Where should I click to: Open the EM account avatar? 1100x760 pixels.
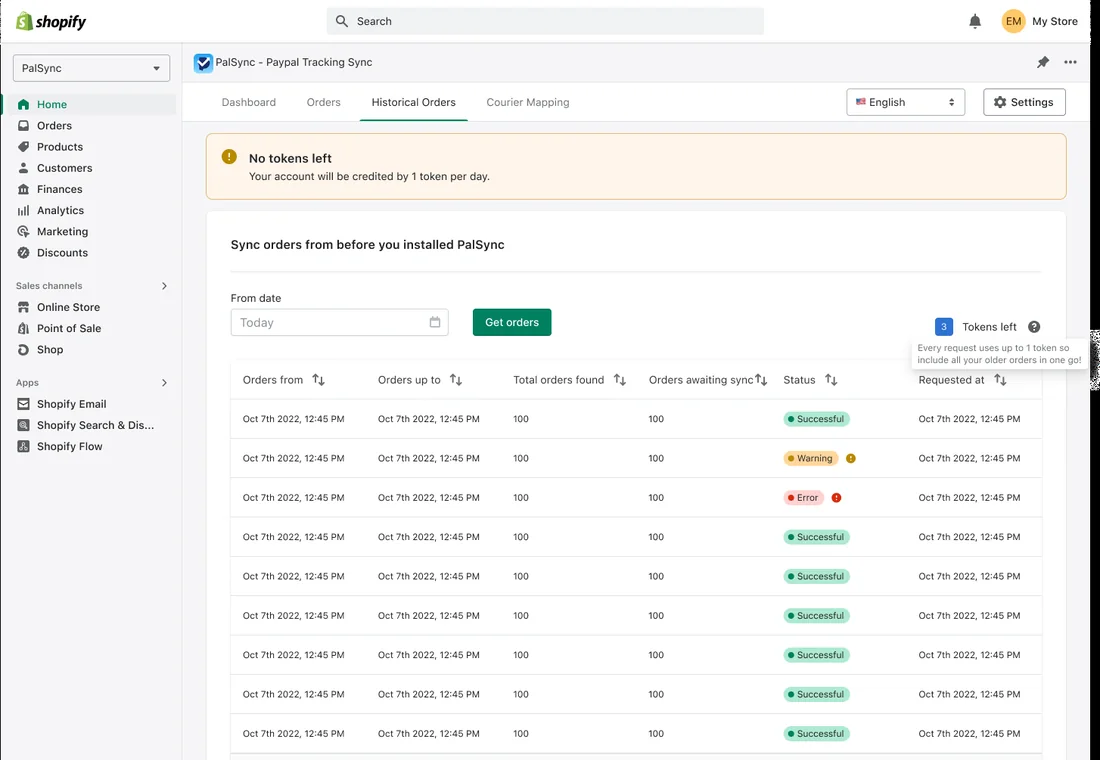1013,21
